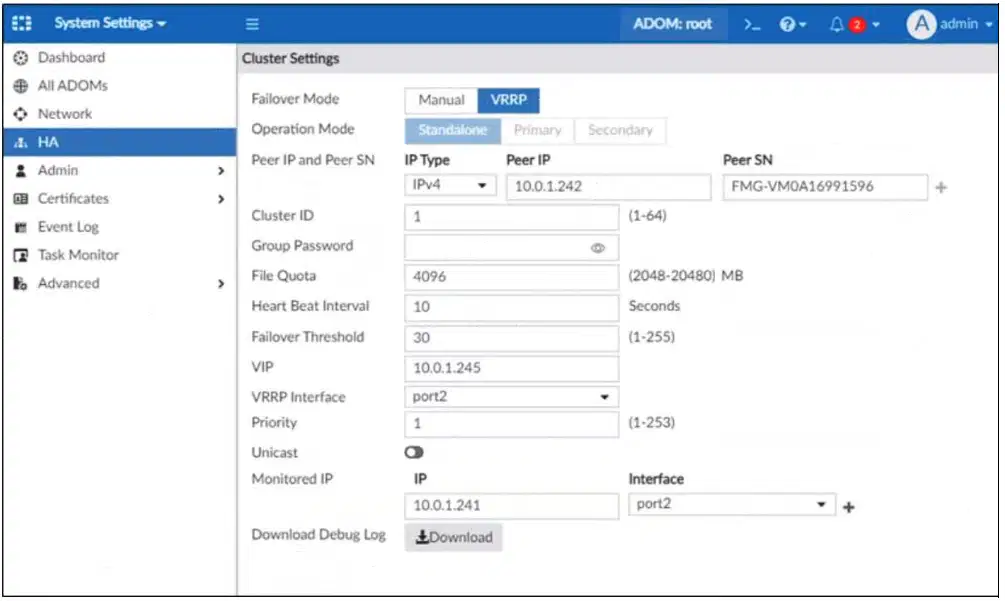Click the File Quota field 4096

[x=511, y=277]
